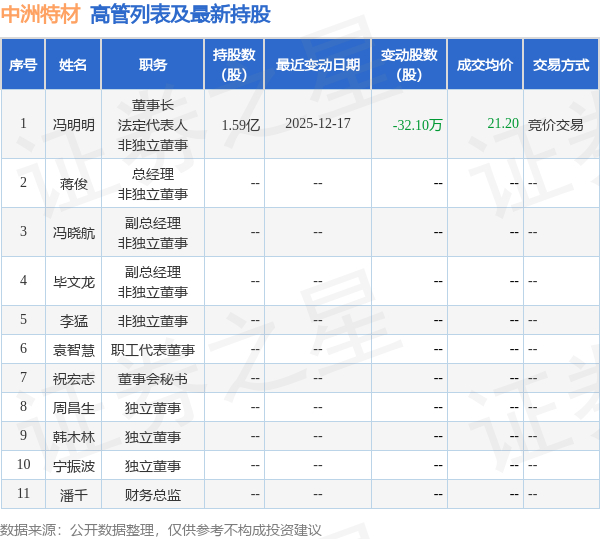Click the 董事长 title in row 1
Image resolution: width=600 pixels, height=539 pixels.
(153, 105)
